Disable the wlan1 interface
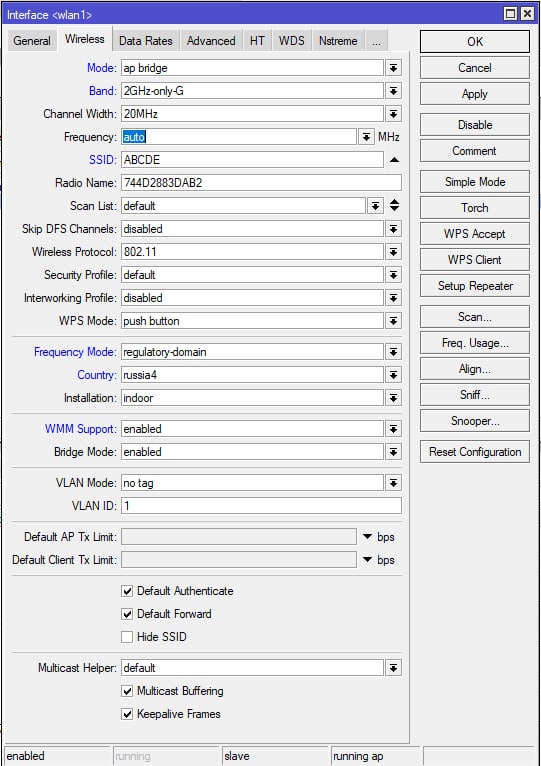The height and width of the screenshot is (766, 541). pyautogui.click(x=475, y=125)
